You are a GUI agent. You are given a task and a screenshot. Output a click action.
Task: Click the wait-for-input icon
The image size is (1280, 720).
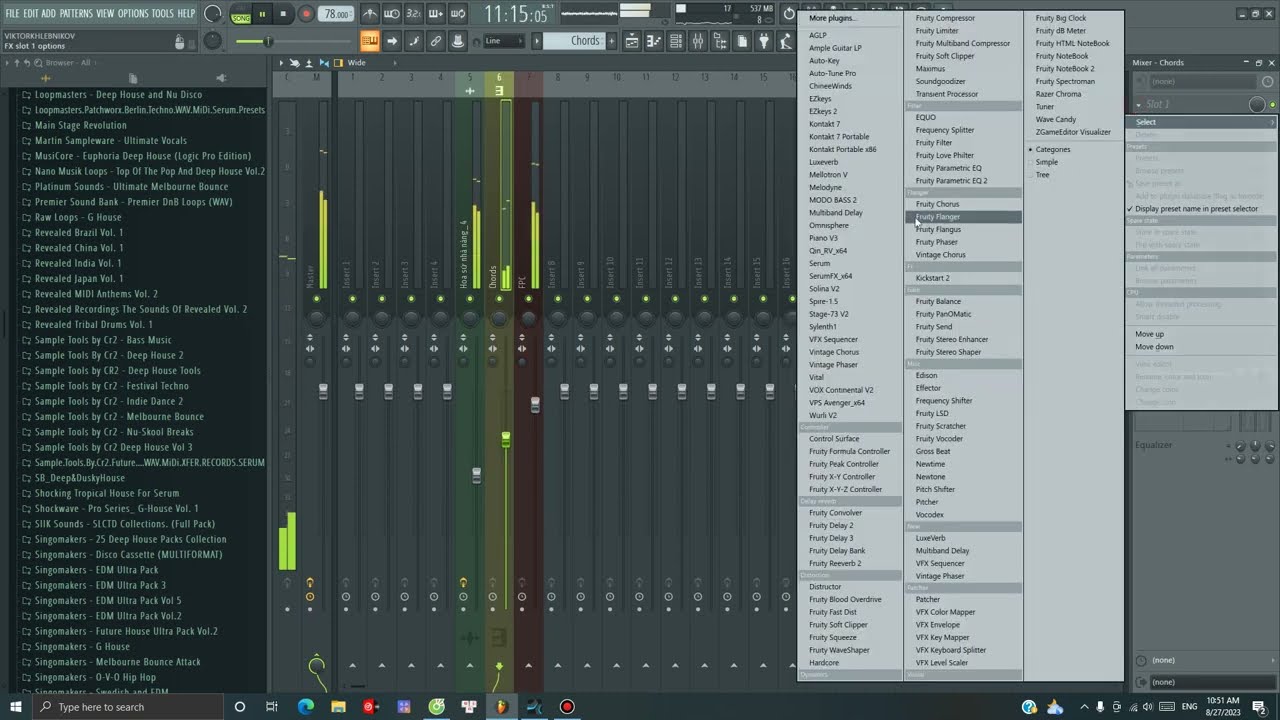[392, 14]
